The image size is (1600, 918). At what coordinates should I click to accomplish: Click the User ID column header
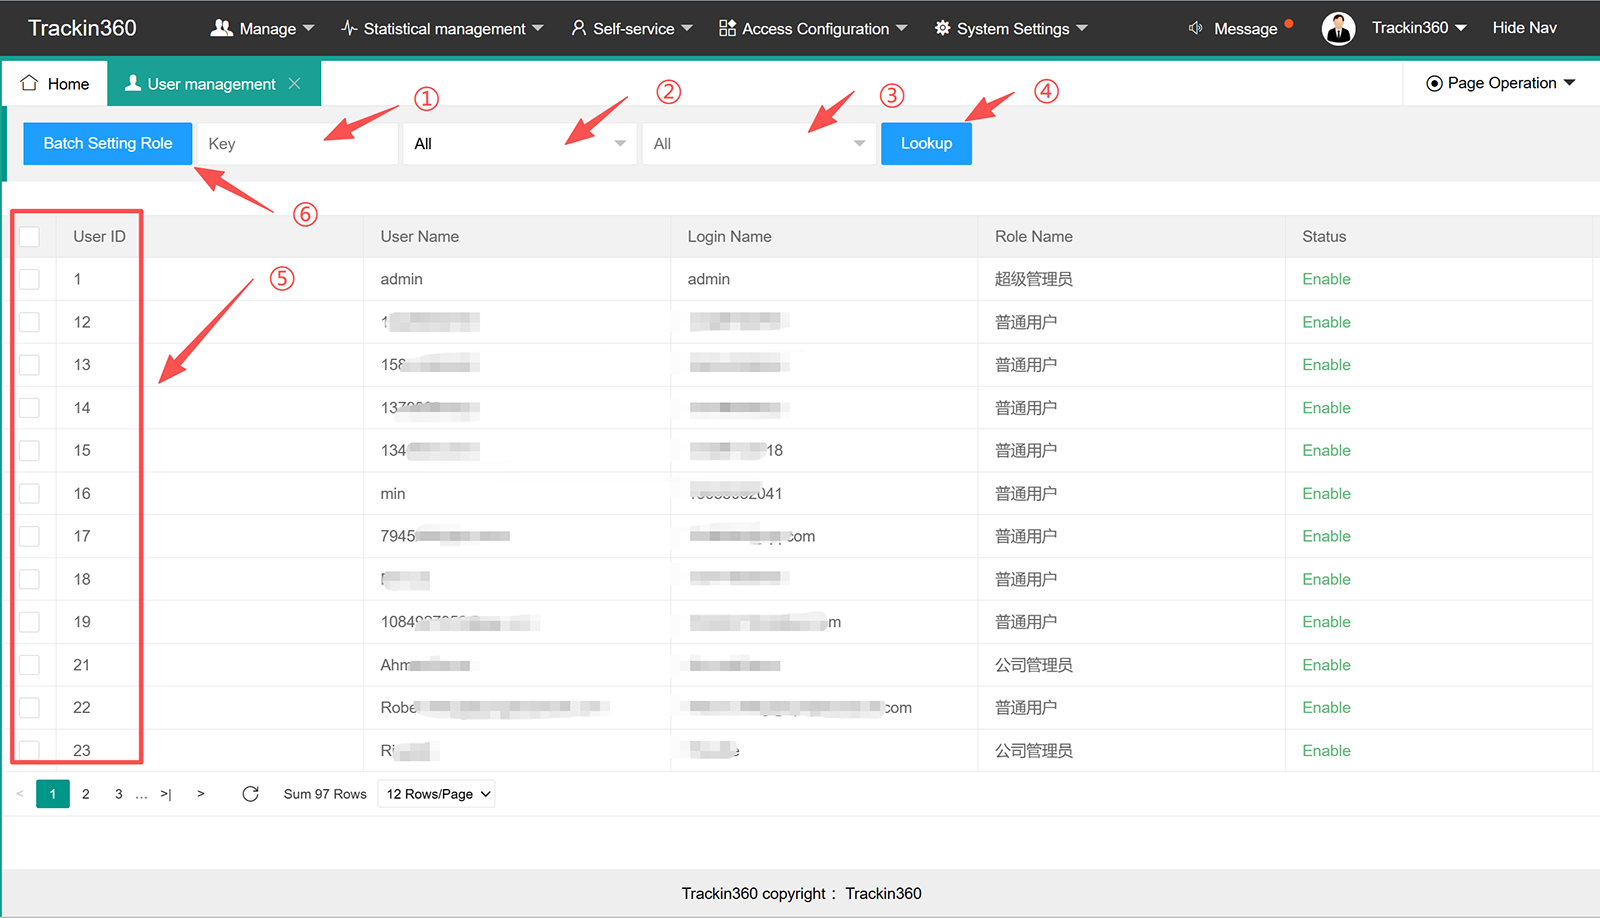[99, 236]
